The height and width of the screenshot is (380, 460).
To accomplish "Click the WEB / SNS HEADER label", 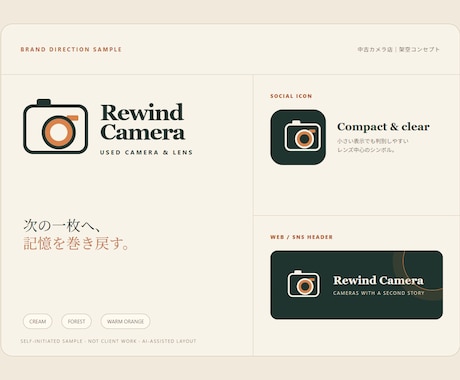I will coord(301,237).
